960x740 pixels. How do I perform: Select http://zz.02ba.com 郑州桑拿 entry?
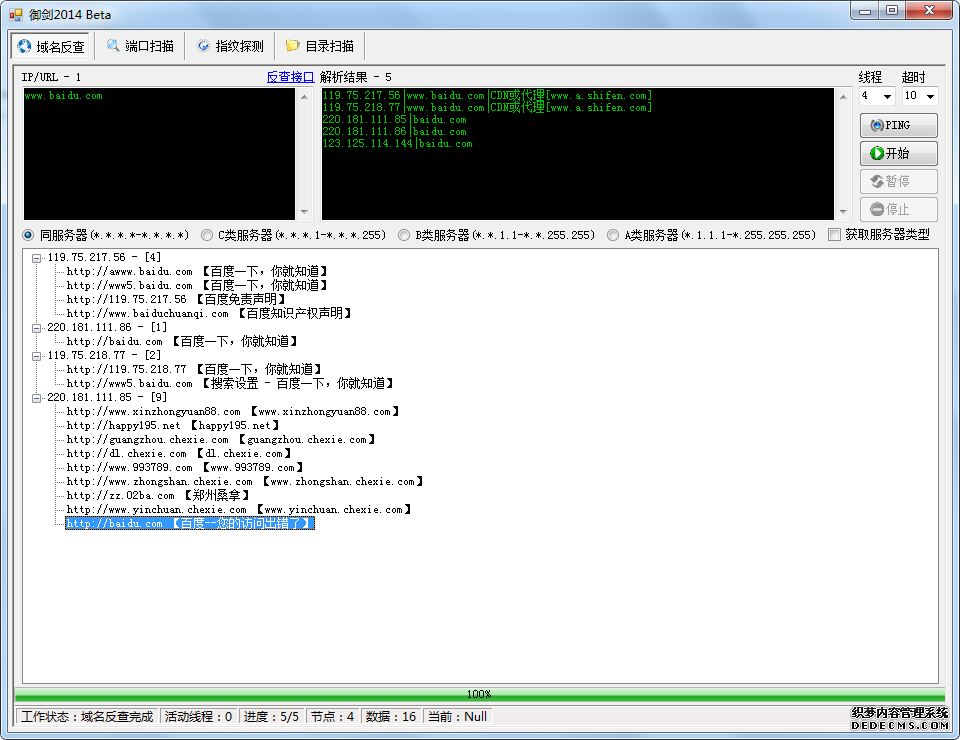[159, 496]
